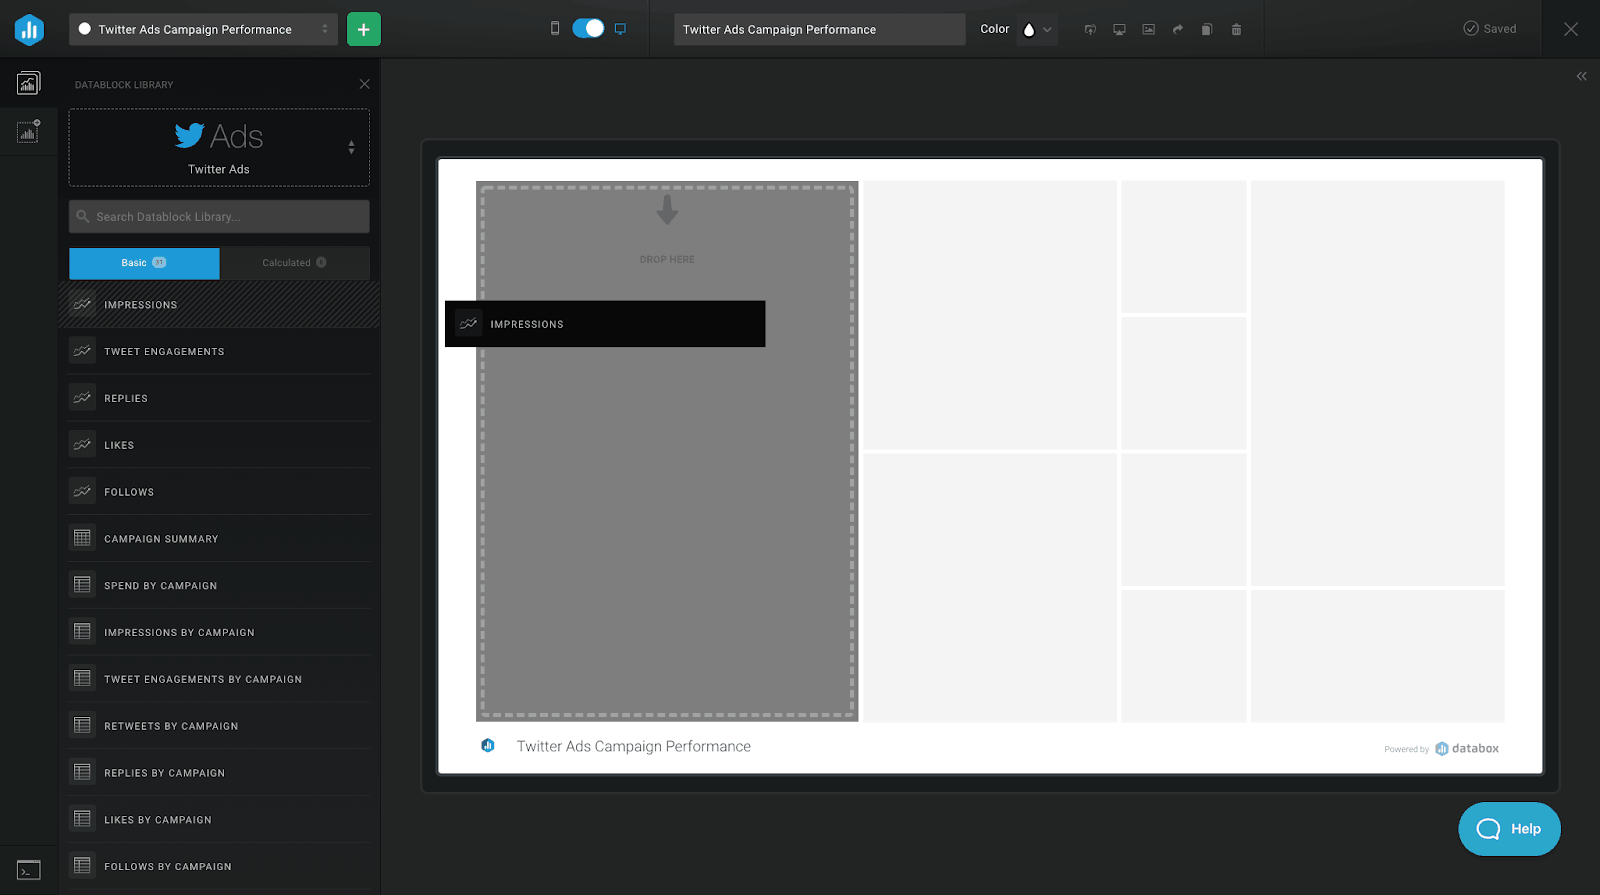Click the table icon beside Spend by Campaign
The width and height of the screenshot is (1600, 895).
[82, 585]
